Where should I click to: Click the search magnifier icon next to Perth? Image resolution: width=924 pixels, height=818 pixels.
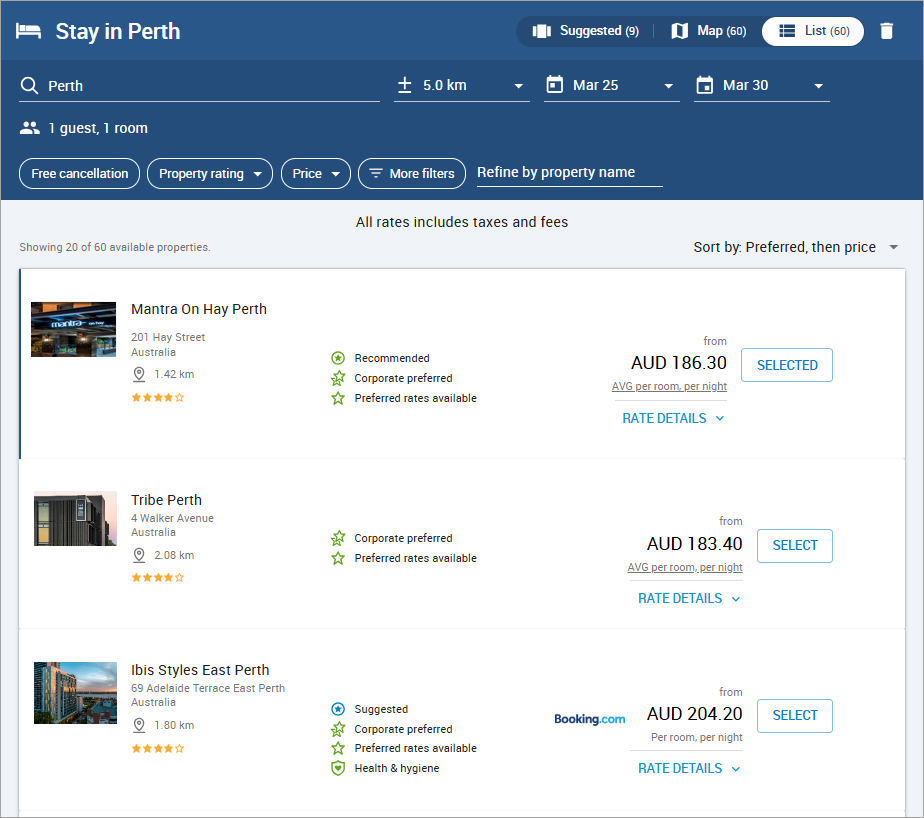point(29,86)
